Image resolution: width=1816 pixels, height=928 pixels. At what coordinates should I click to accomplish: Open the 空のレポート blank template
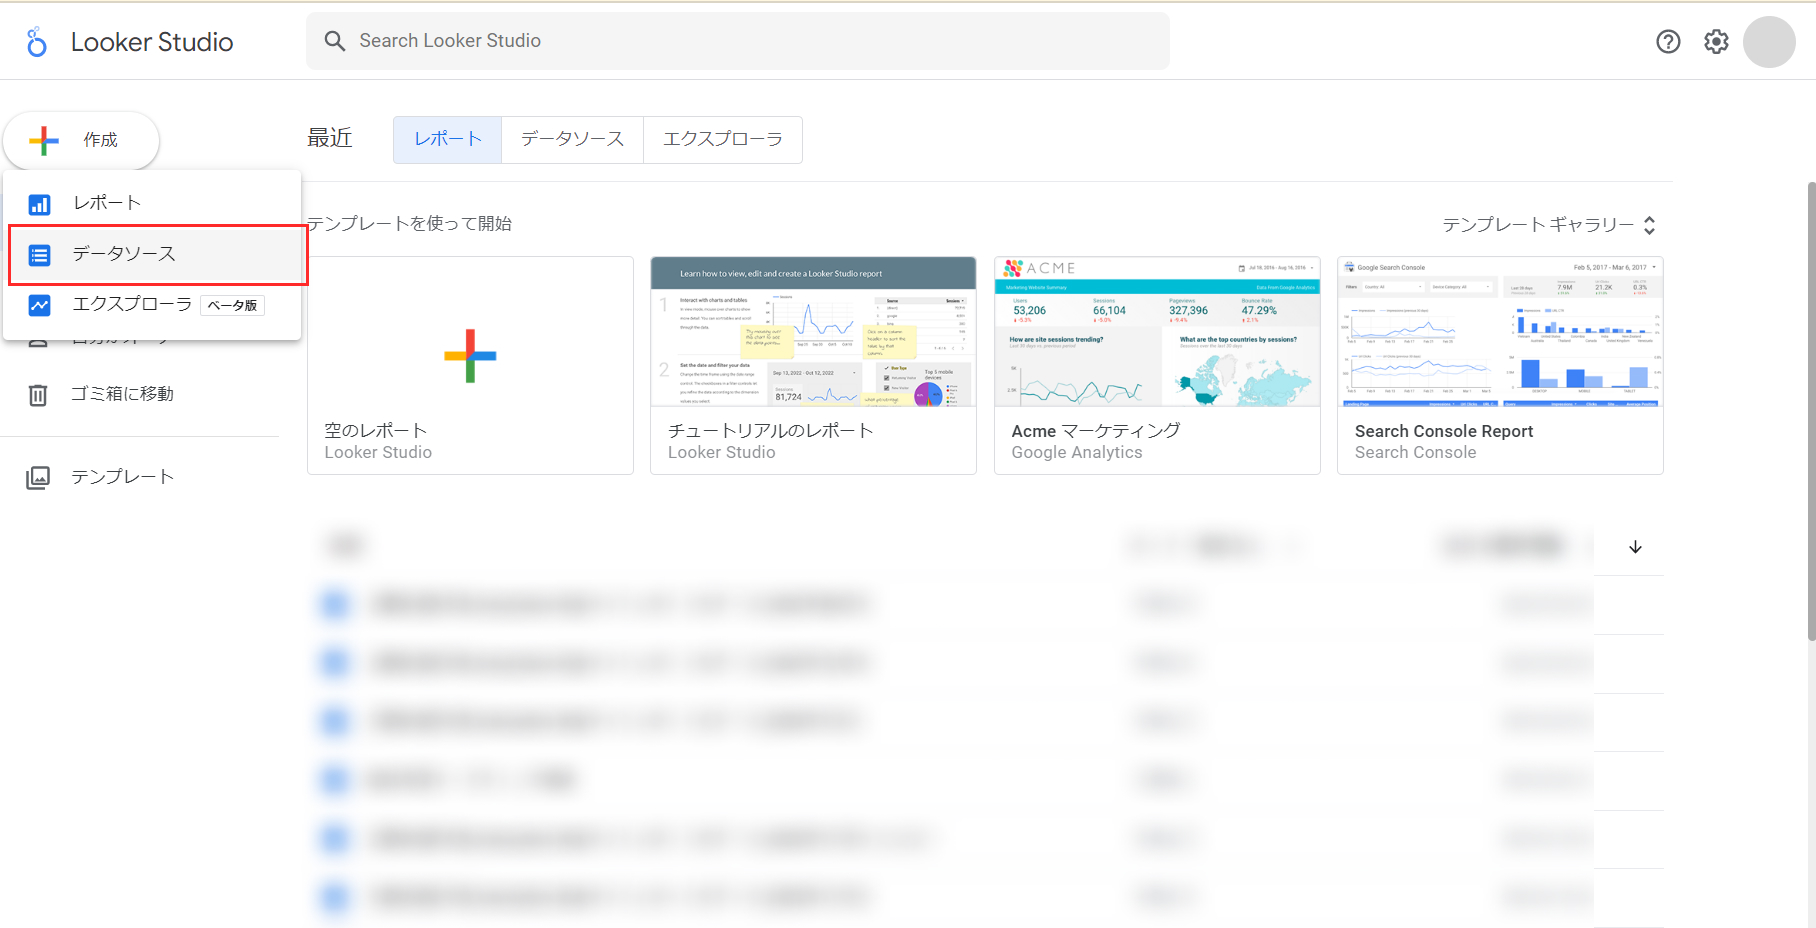click(470, 365)
